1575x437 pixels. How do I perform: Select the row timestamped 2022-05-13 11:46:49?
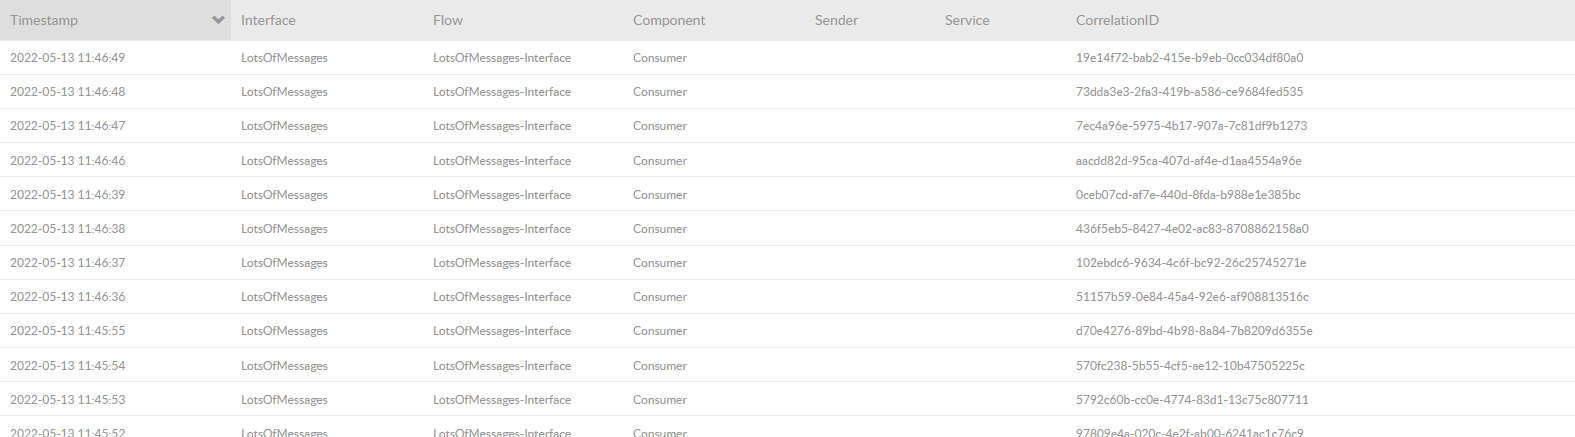[68, 58]
